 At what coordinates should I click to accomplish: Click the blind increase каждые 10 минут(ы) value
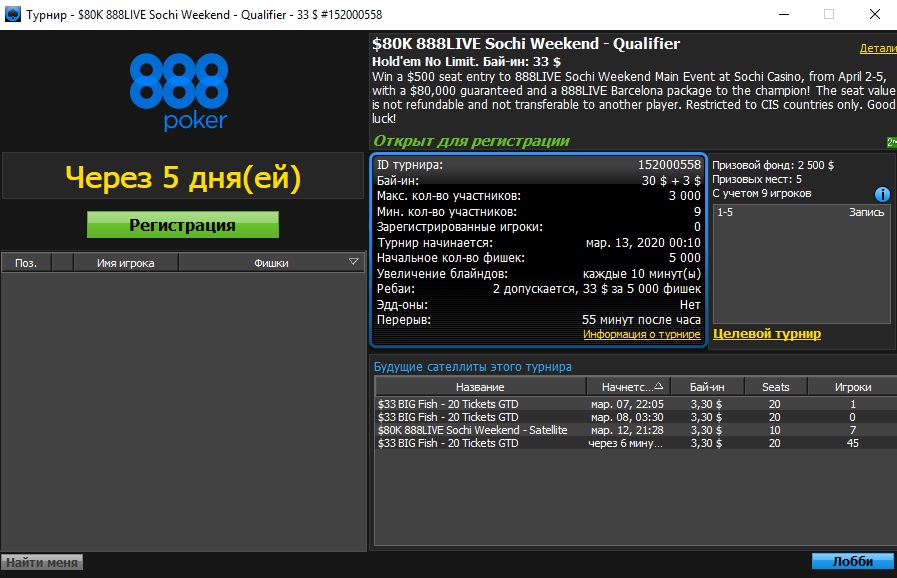coord(642,274)
